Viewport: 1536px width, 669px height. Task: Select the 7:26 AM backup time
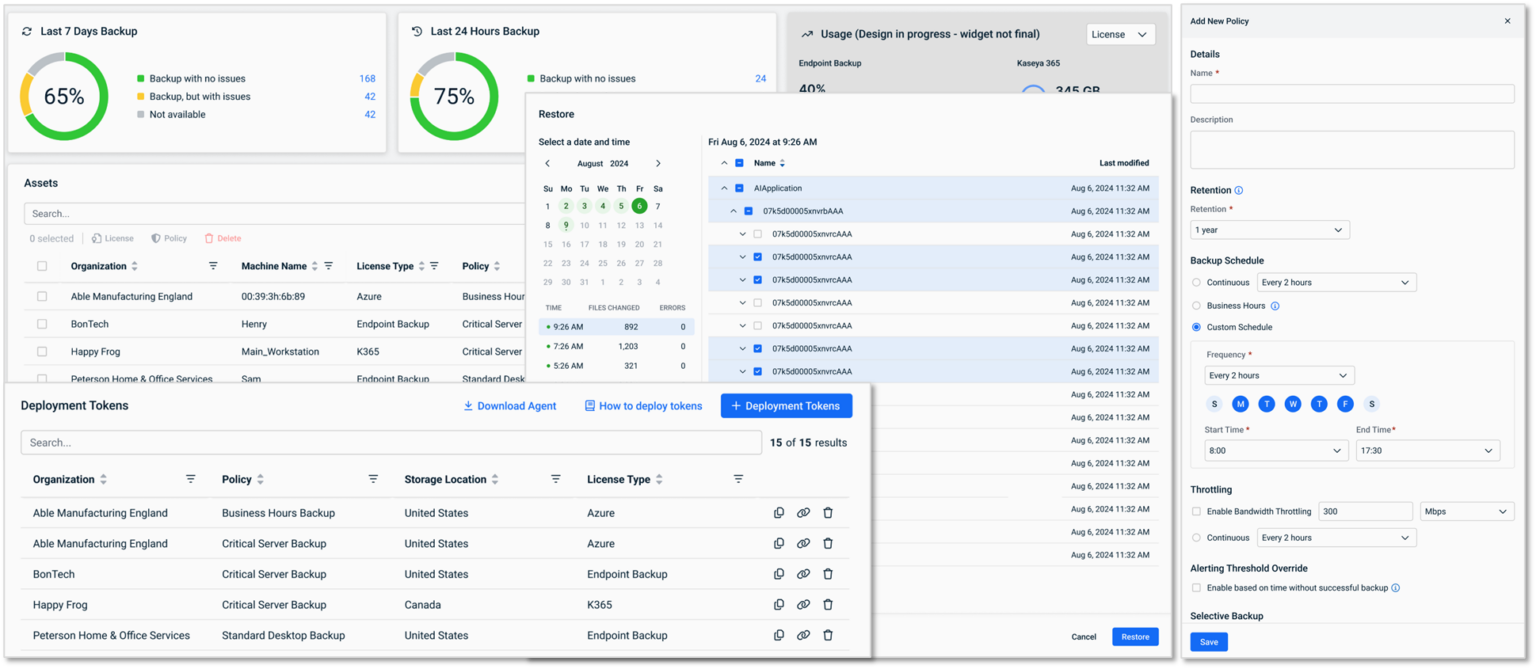(x=616, y=346)
